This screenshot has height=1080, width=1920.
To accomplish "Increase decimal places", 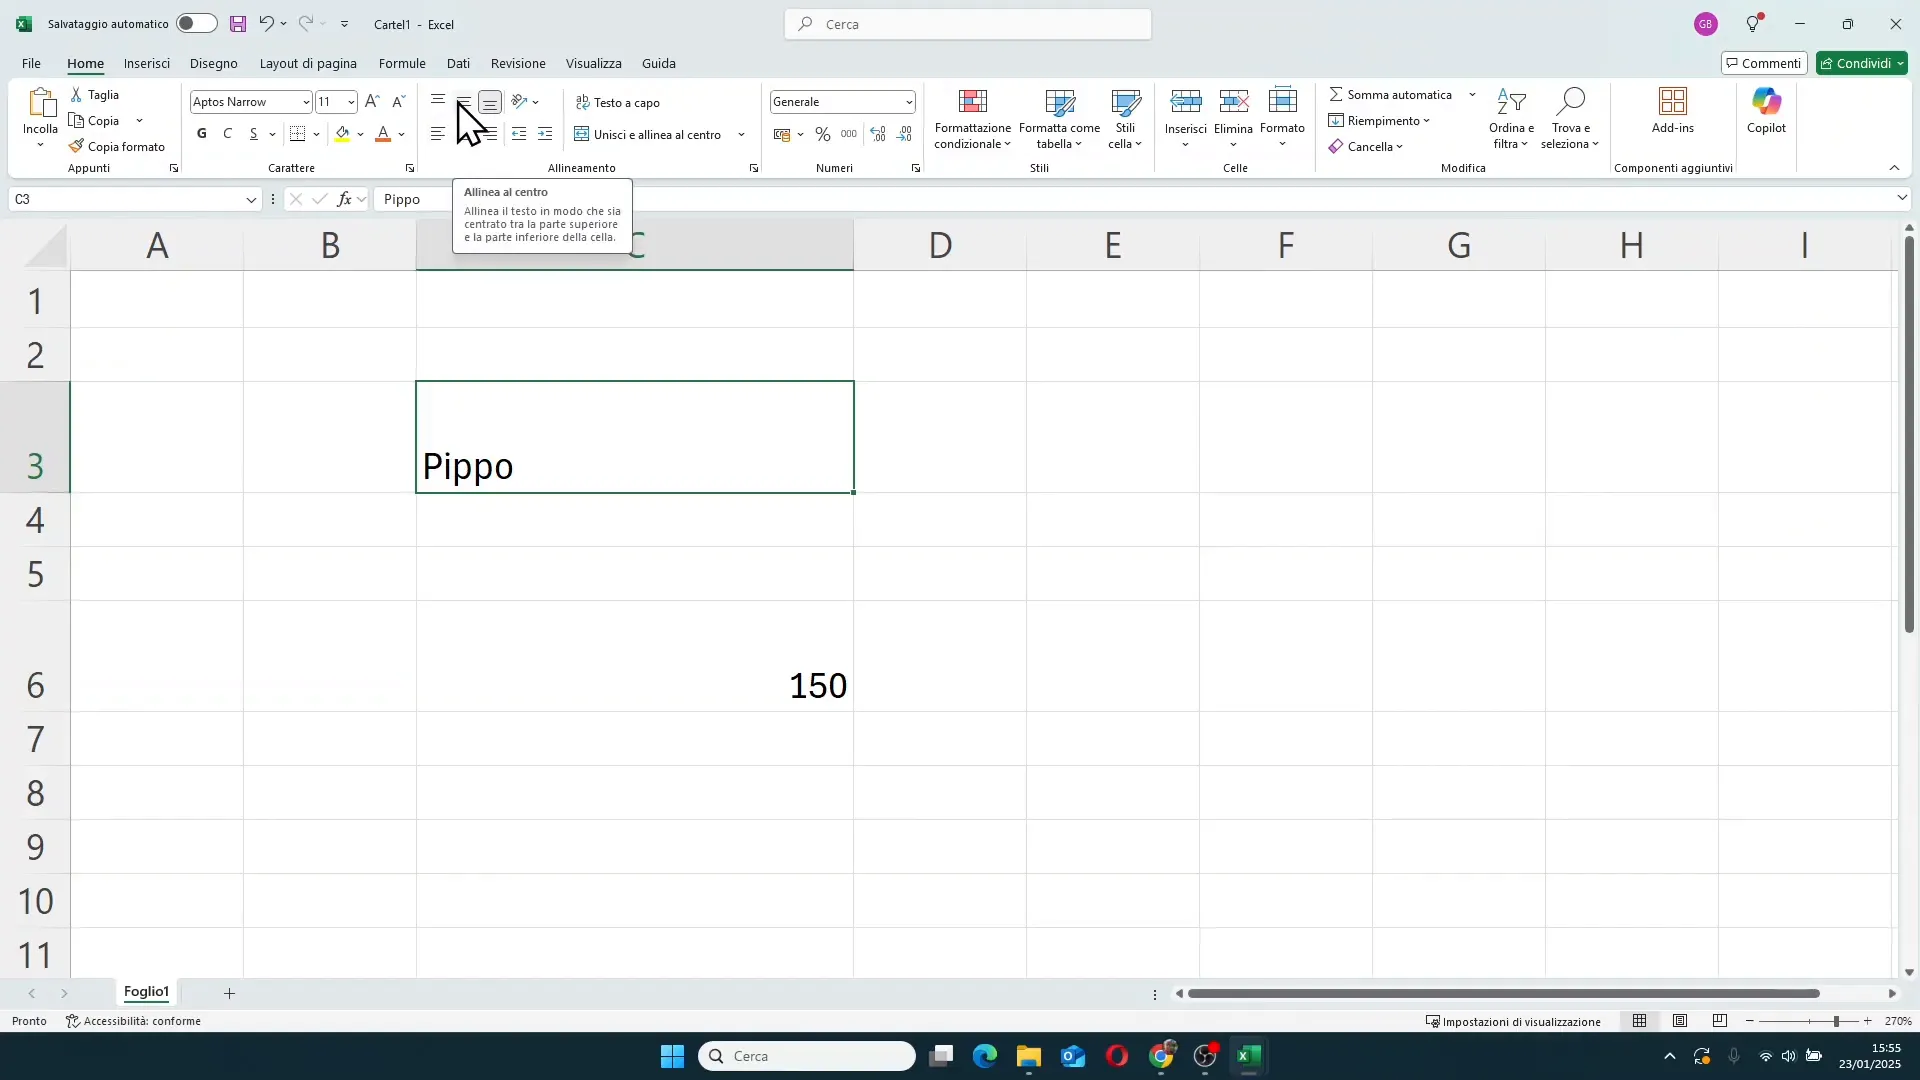I will [878, 134].
